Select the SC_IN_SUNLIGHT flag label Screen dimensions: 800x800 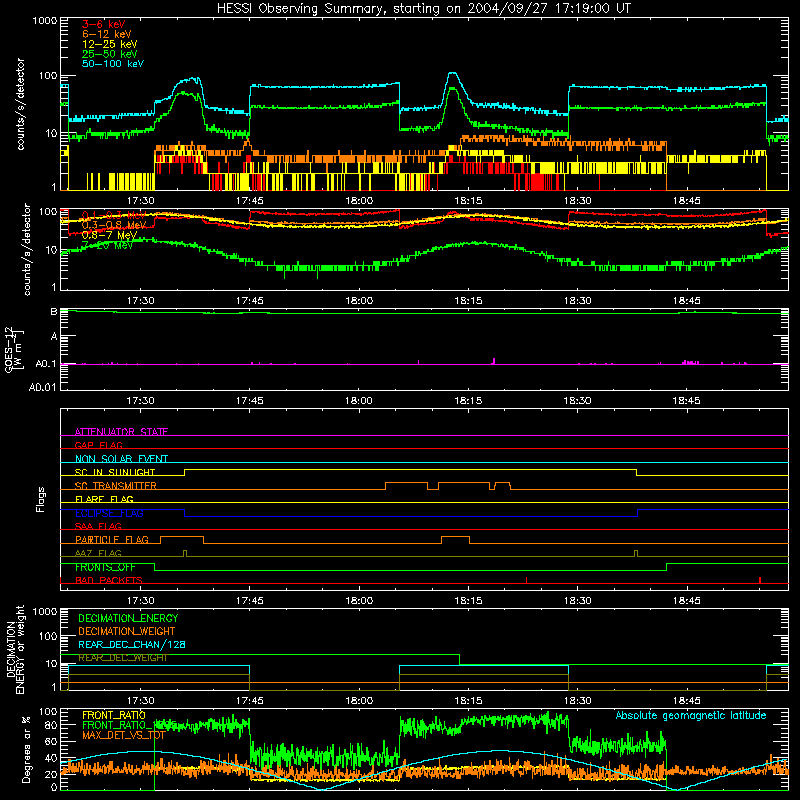115,472
